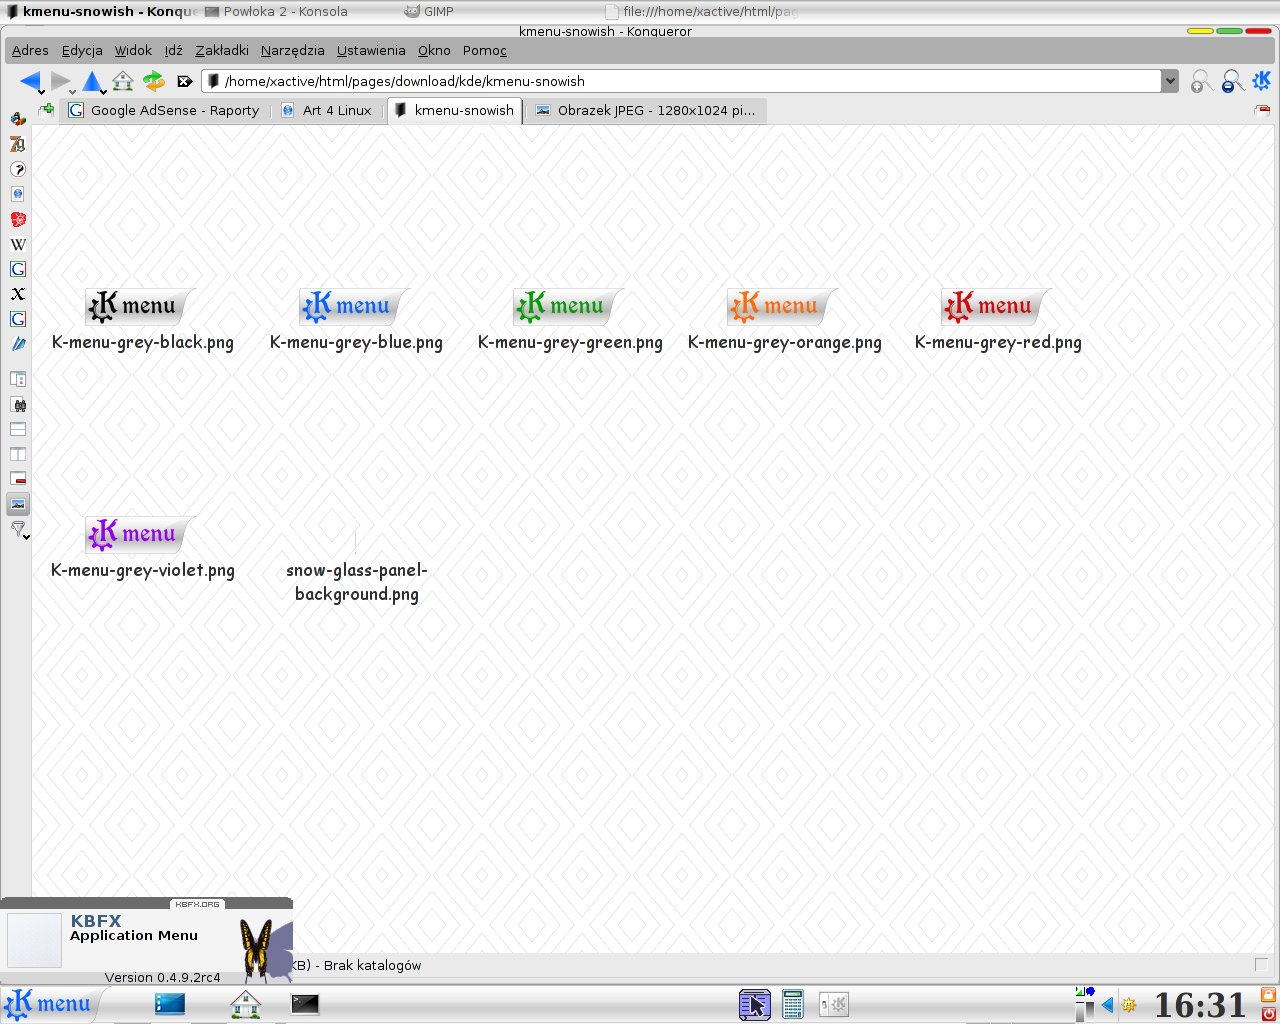Switch to Powłoka 2 - Konsola window

pyautogui.click(x=276, y=12)
